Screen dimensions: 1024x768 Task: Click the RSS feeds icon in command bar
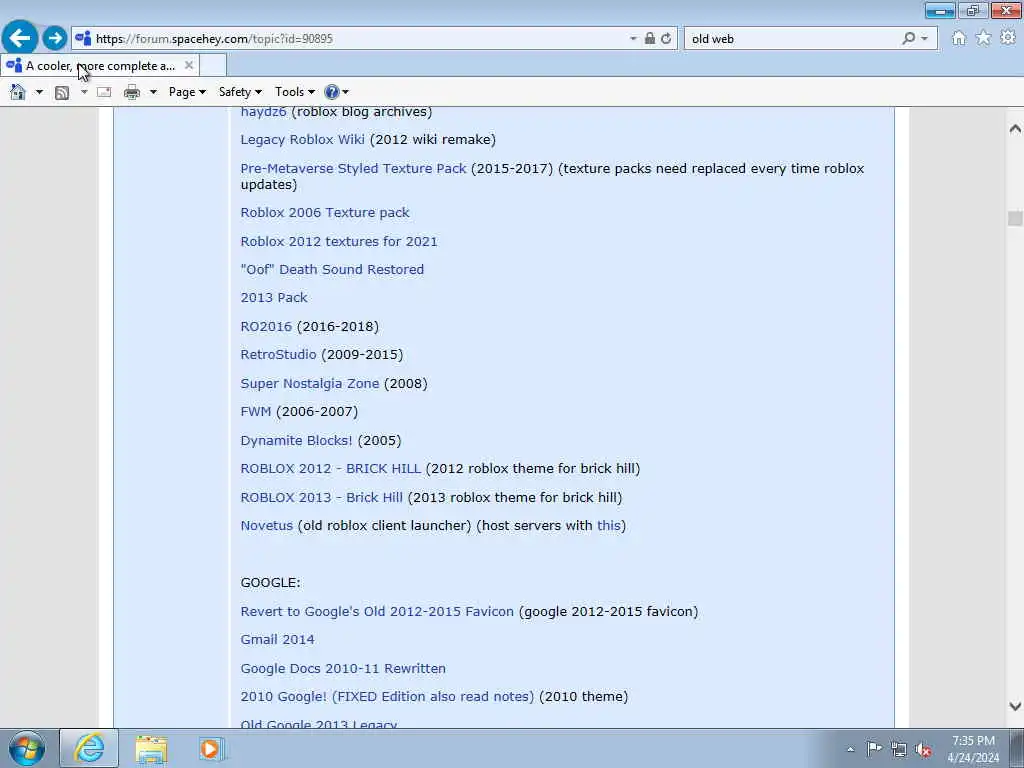coord(62,92)
